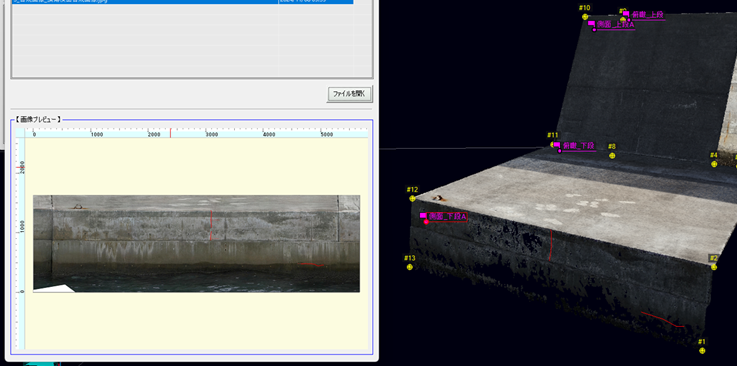Viewport: 737px width, 366px height.
Task: Click the wall image in preview pane
Action: pos(196,243)
